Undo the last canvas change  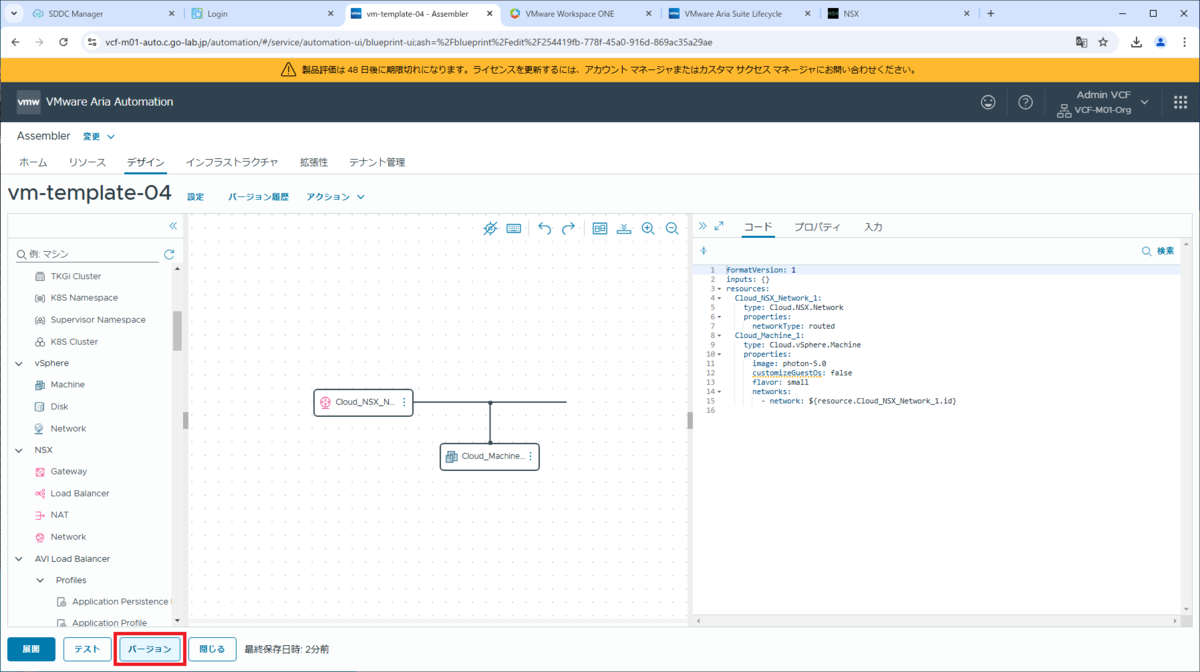(x=545, y=228)
